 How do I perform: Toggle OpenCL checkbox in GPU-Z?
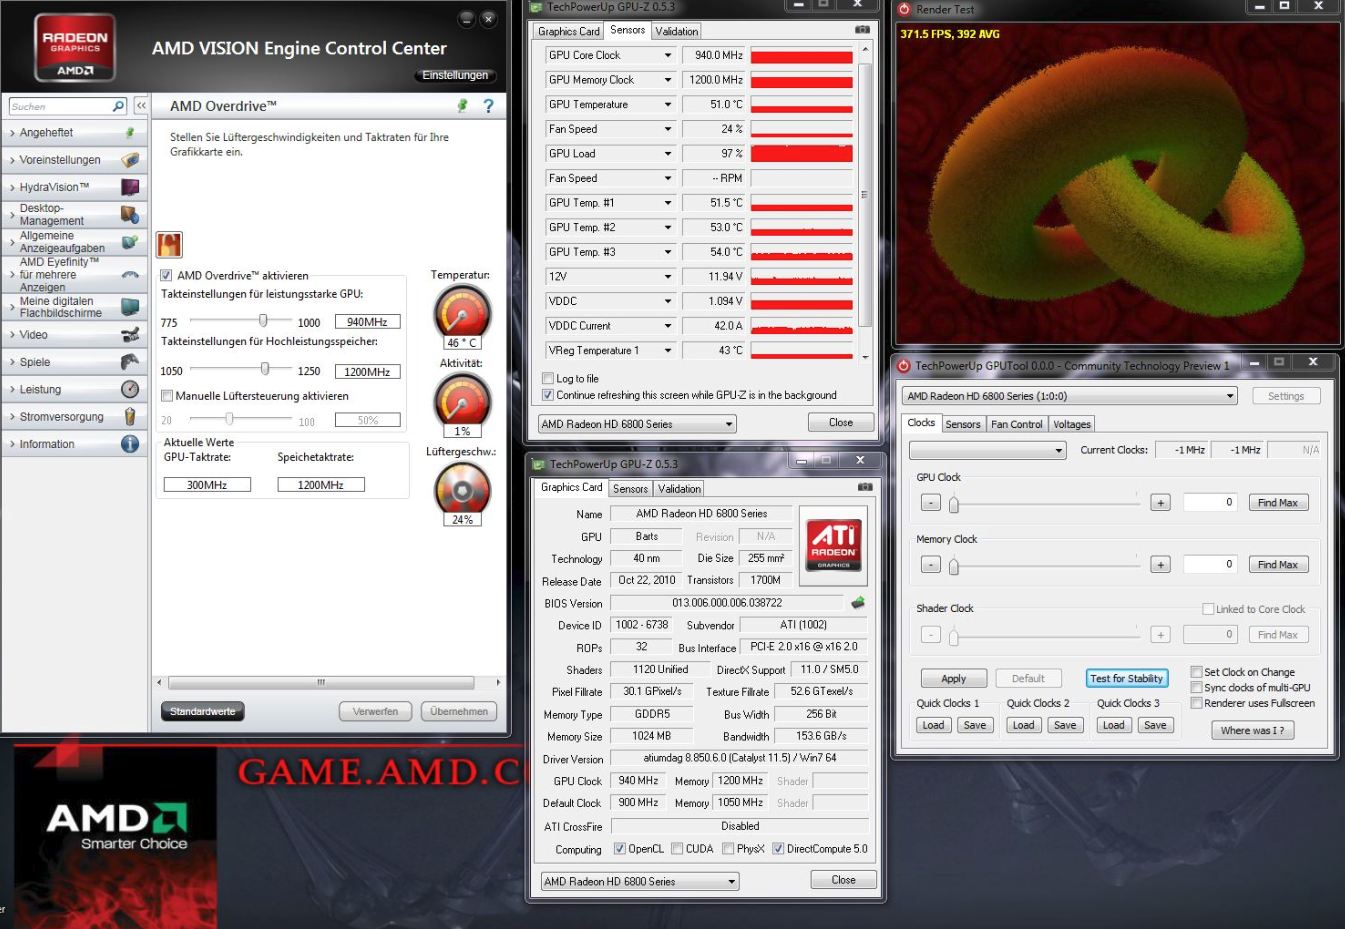[619, 848]
